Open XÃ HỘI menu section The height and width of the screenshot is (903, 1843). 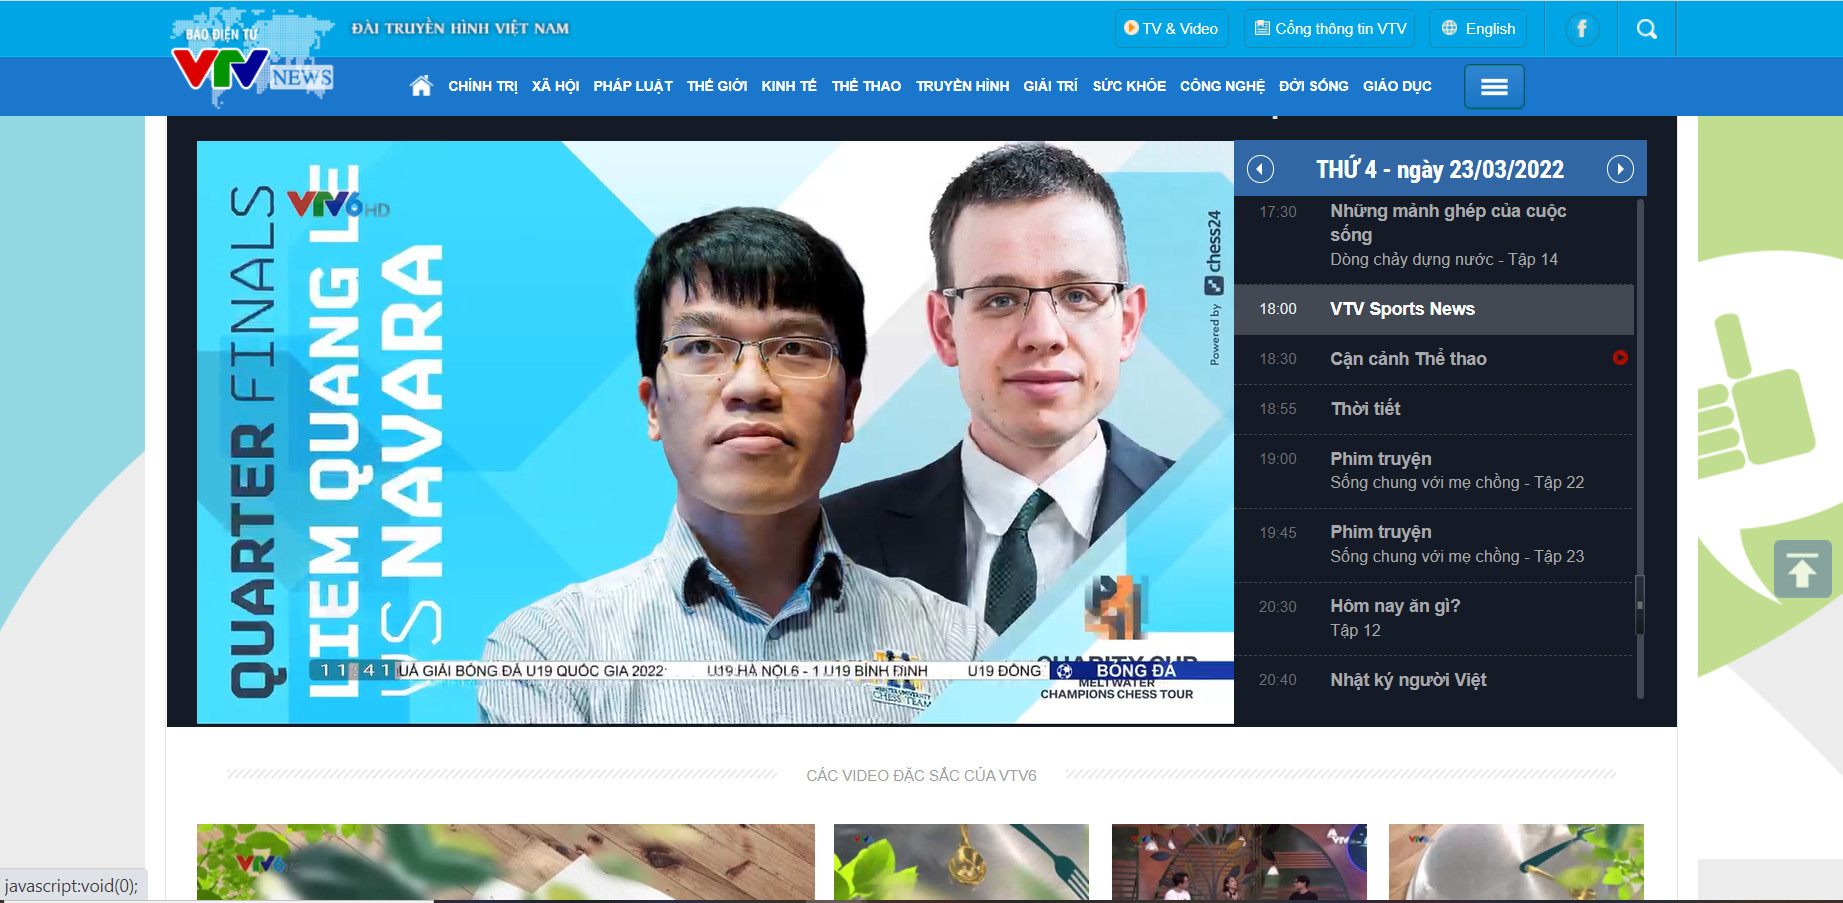point(555,86)
